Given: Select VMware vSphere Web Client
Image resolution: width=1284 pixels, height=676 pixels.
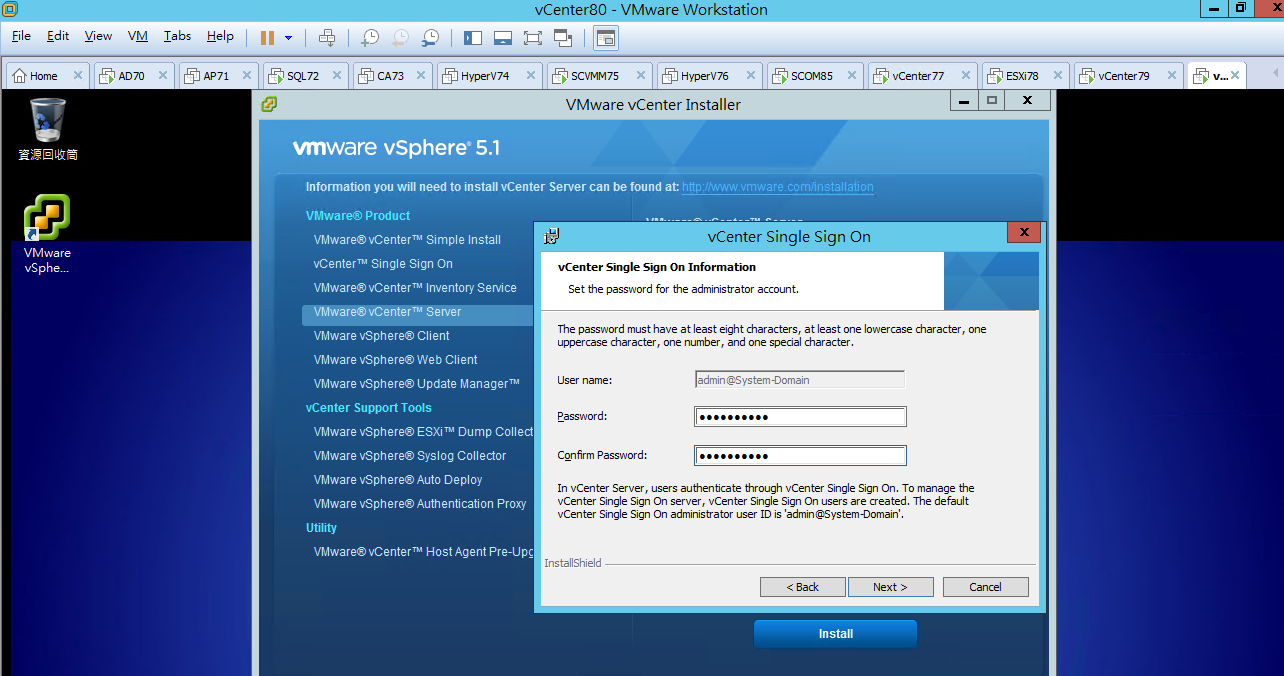Looking at the screenshot, I should coord(395,360).
